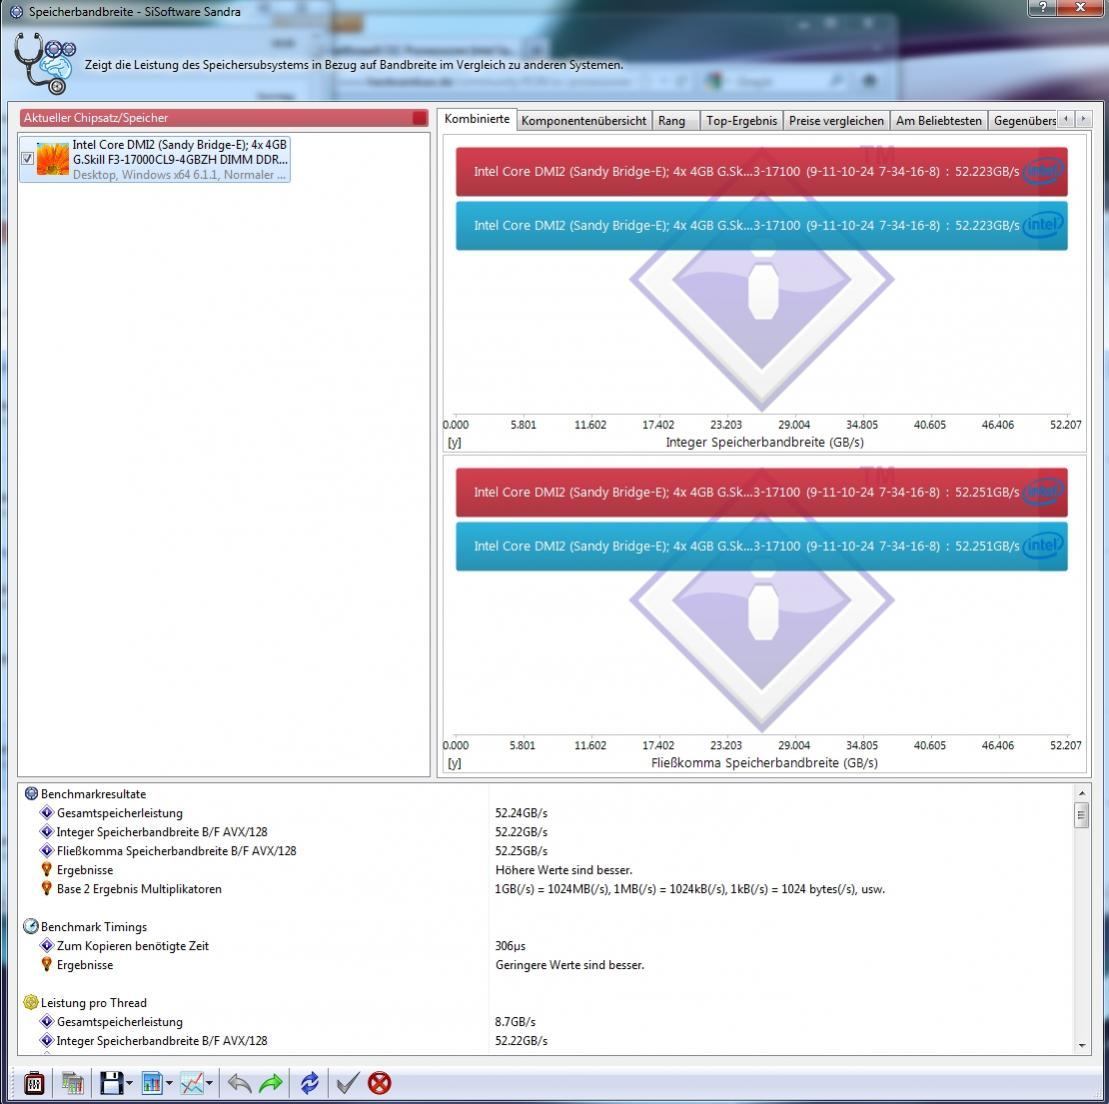Viewport: 1109px width, 1104px height.
Task: Click the grey checkmark OK icon
Action: (347, 1083)
